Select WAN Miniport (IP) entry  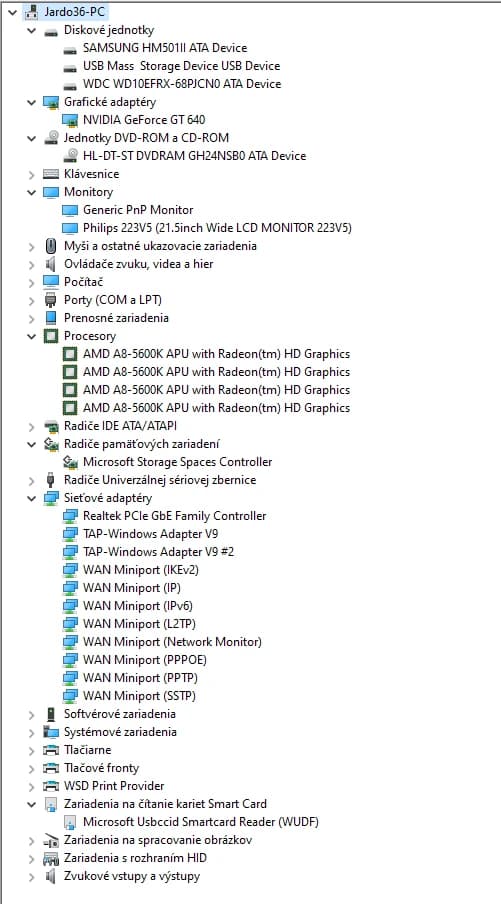[132, 588]
